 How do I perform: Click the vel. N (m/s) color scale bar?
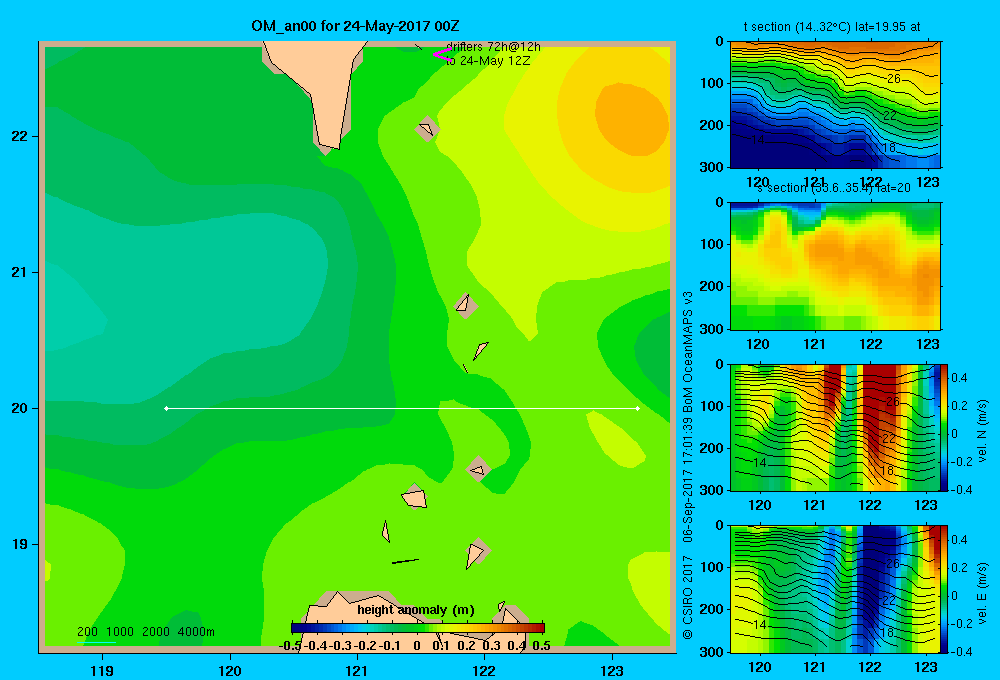pyautogui.click(x=945, y=427)
